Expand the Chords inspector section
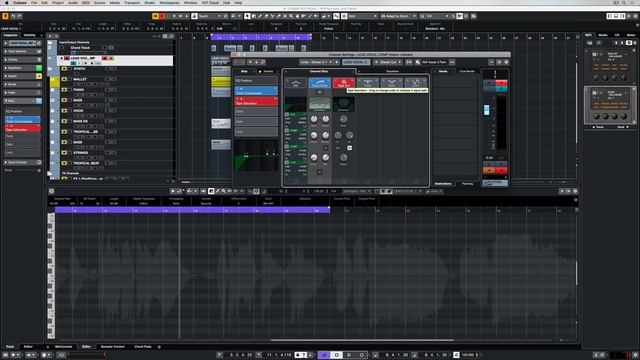640x360 pixels. point(22,60)
